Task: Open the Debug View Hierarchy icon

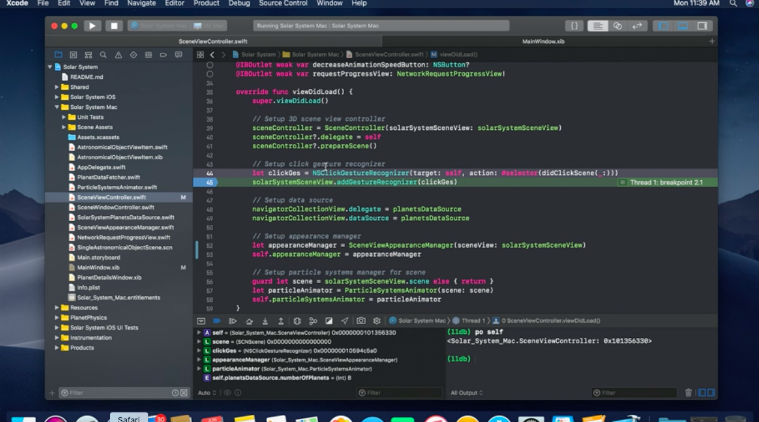Action: click(x=297, y=321)
